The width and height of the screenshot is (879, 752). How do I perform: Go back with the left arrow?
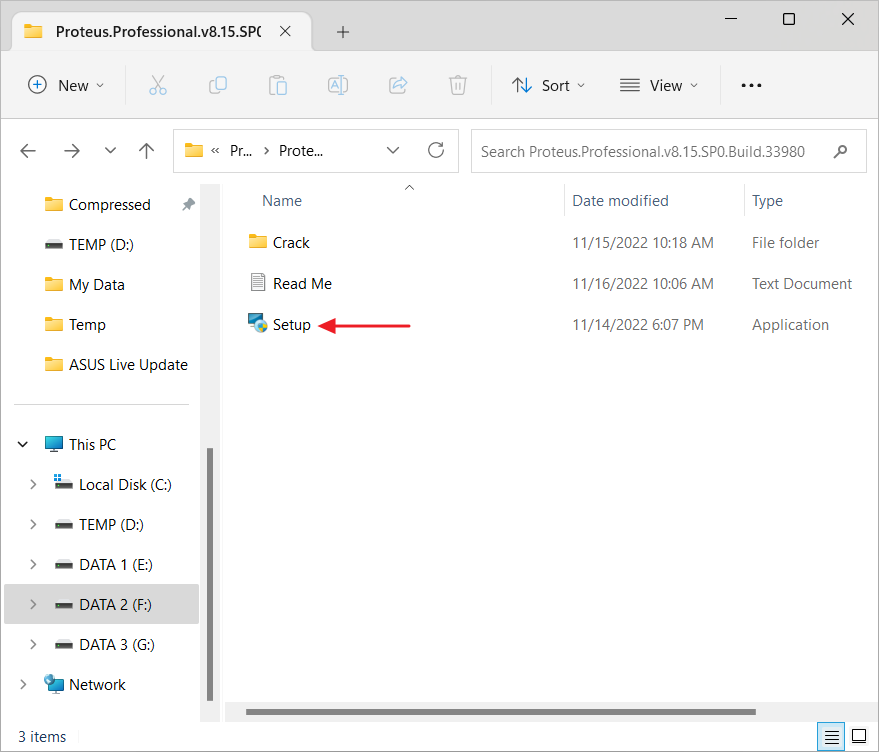coord(28,151)
